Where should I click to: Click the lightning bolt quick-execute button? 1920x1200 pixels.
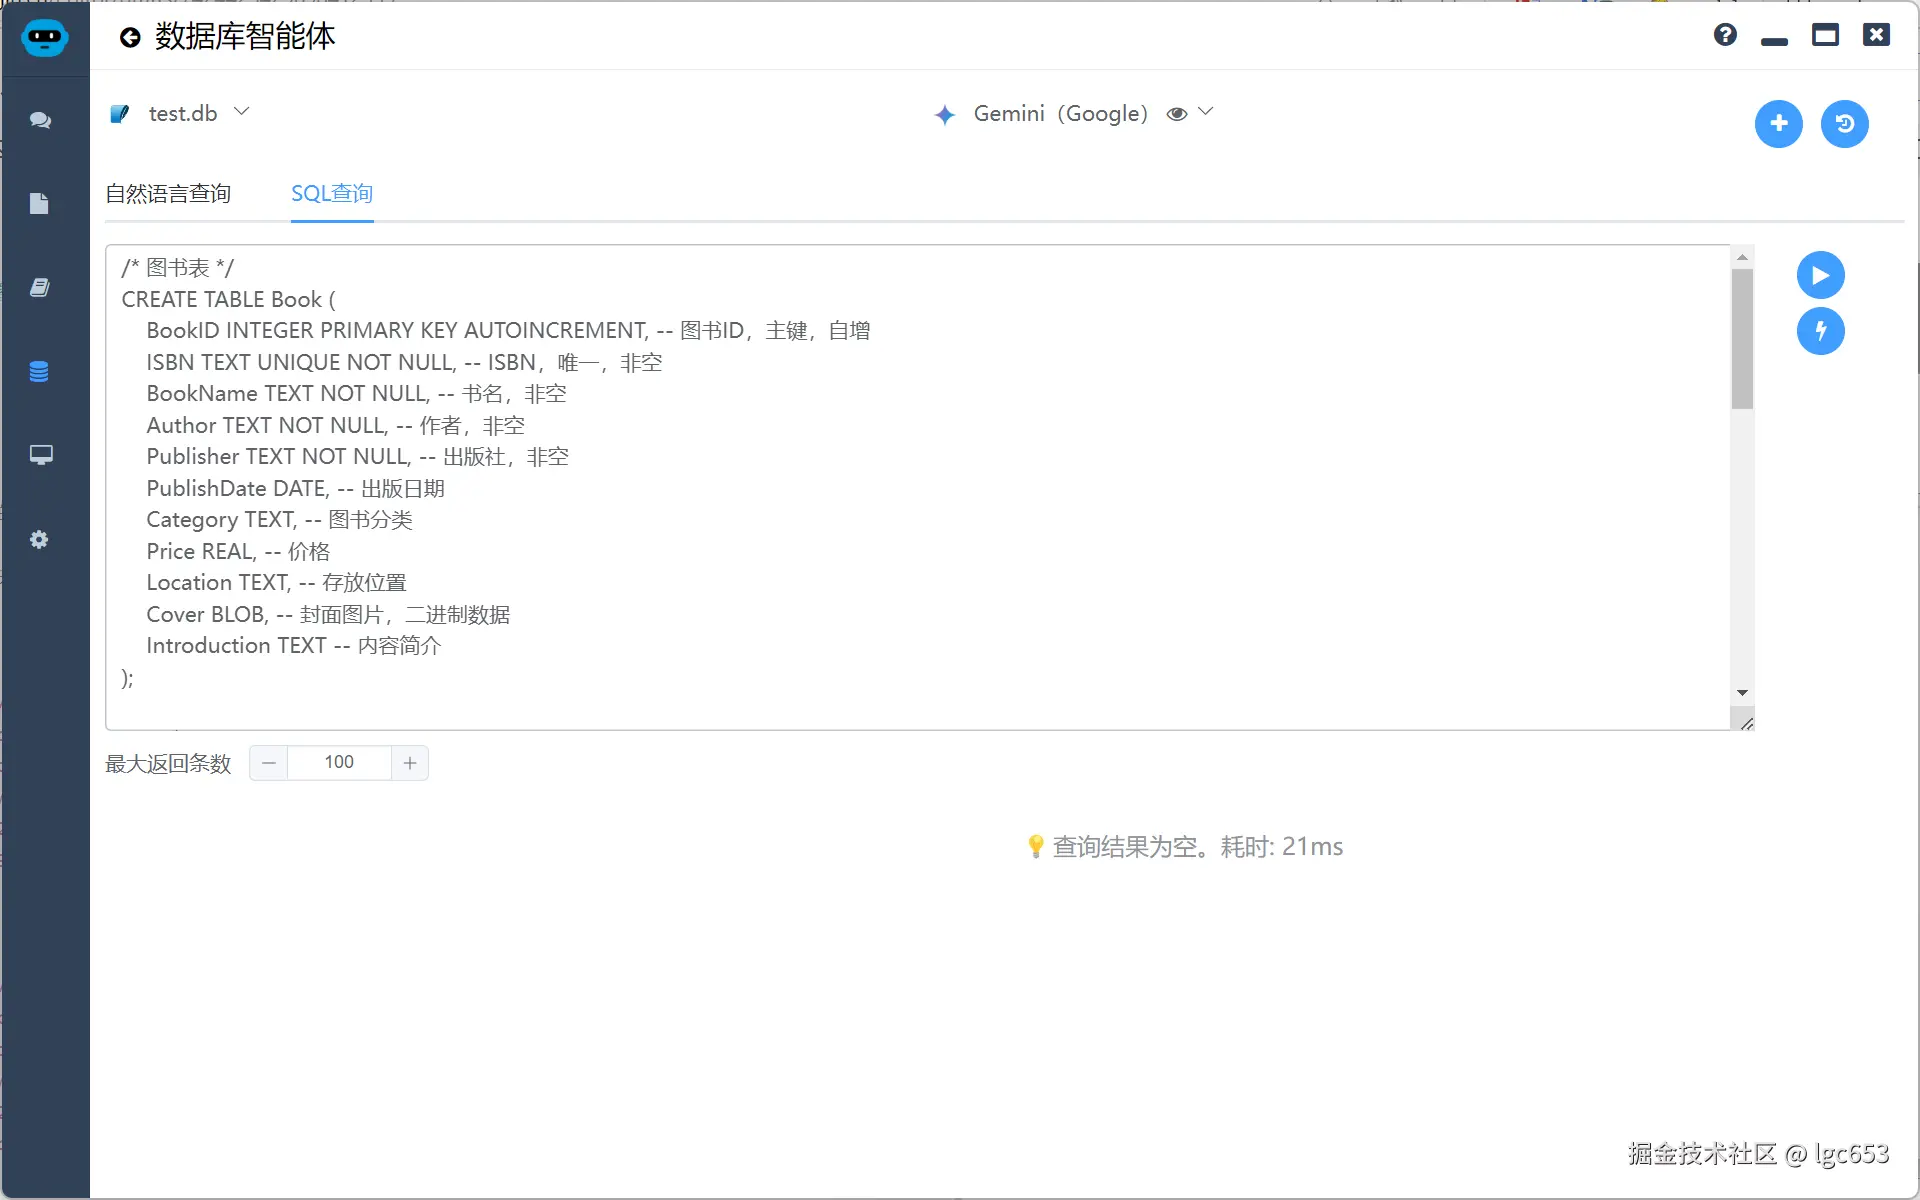1820,331
